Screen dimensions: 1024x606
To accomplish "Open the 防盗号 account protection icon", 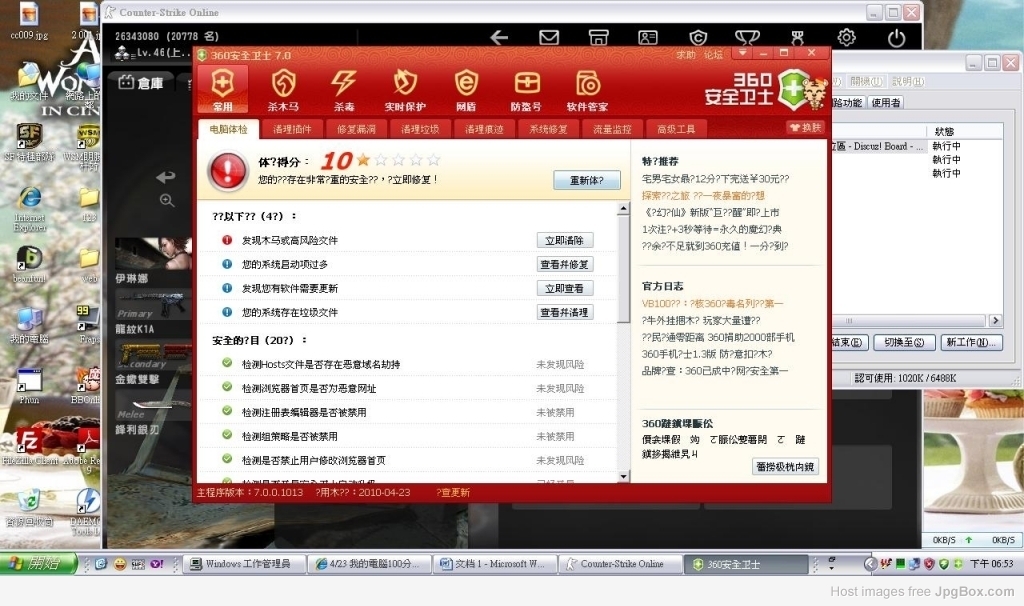I will point(526,89).
